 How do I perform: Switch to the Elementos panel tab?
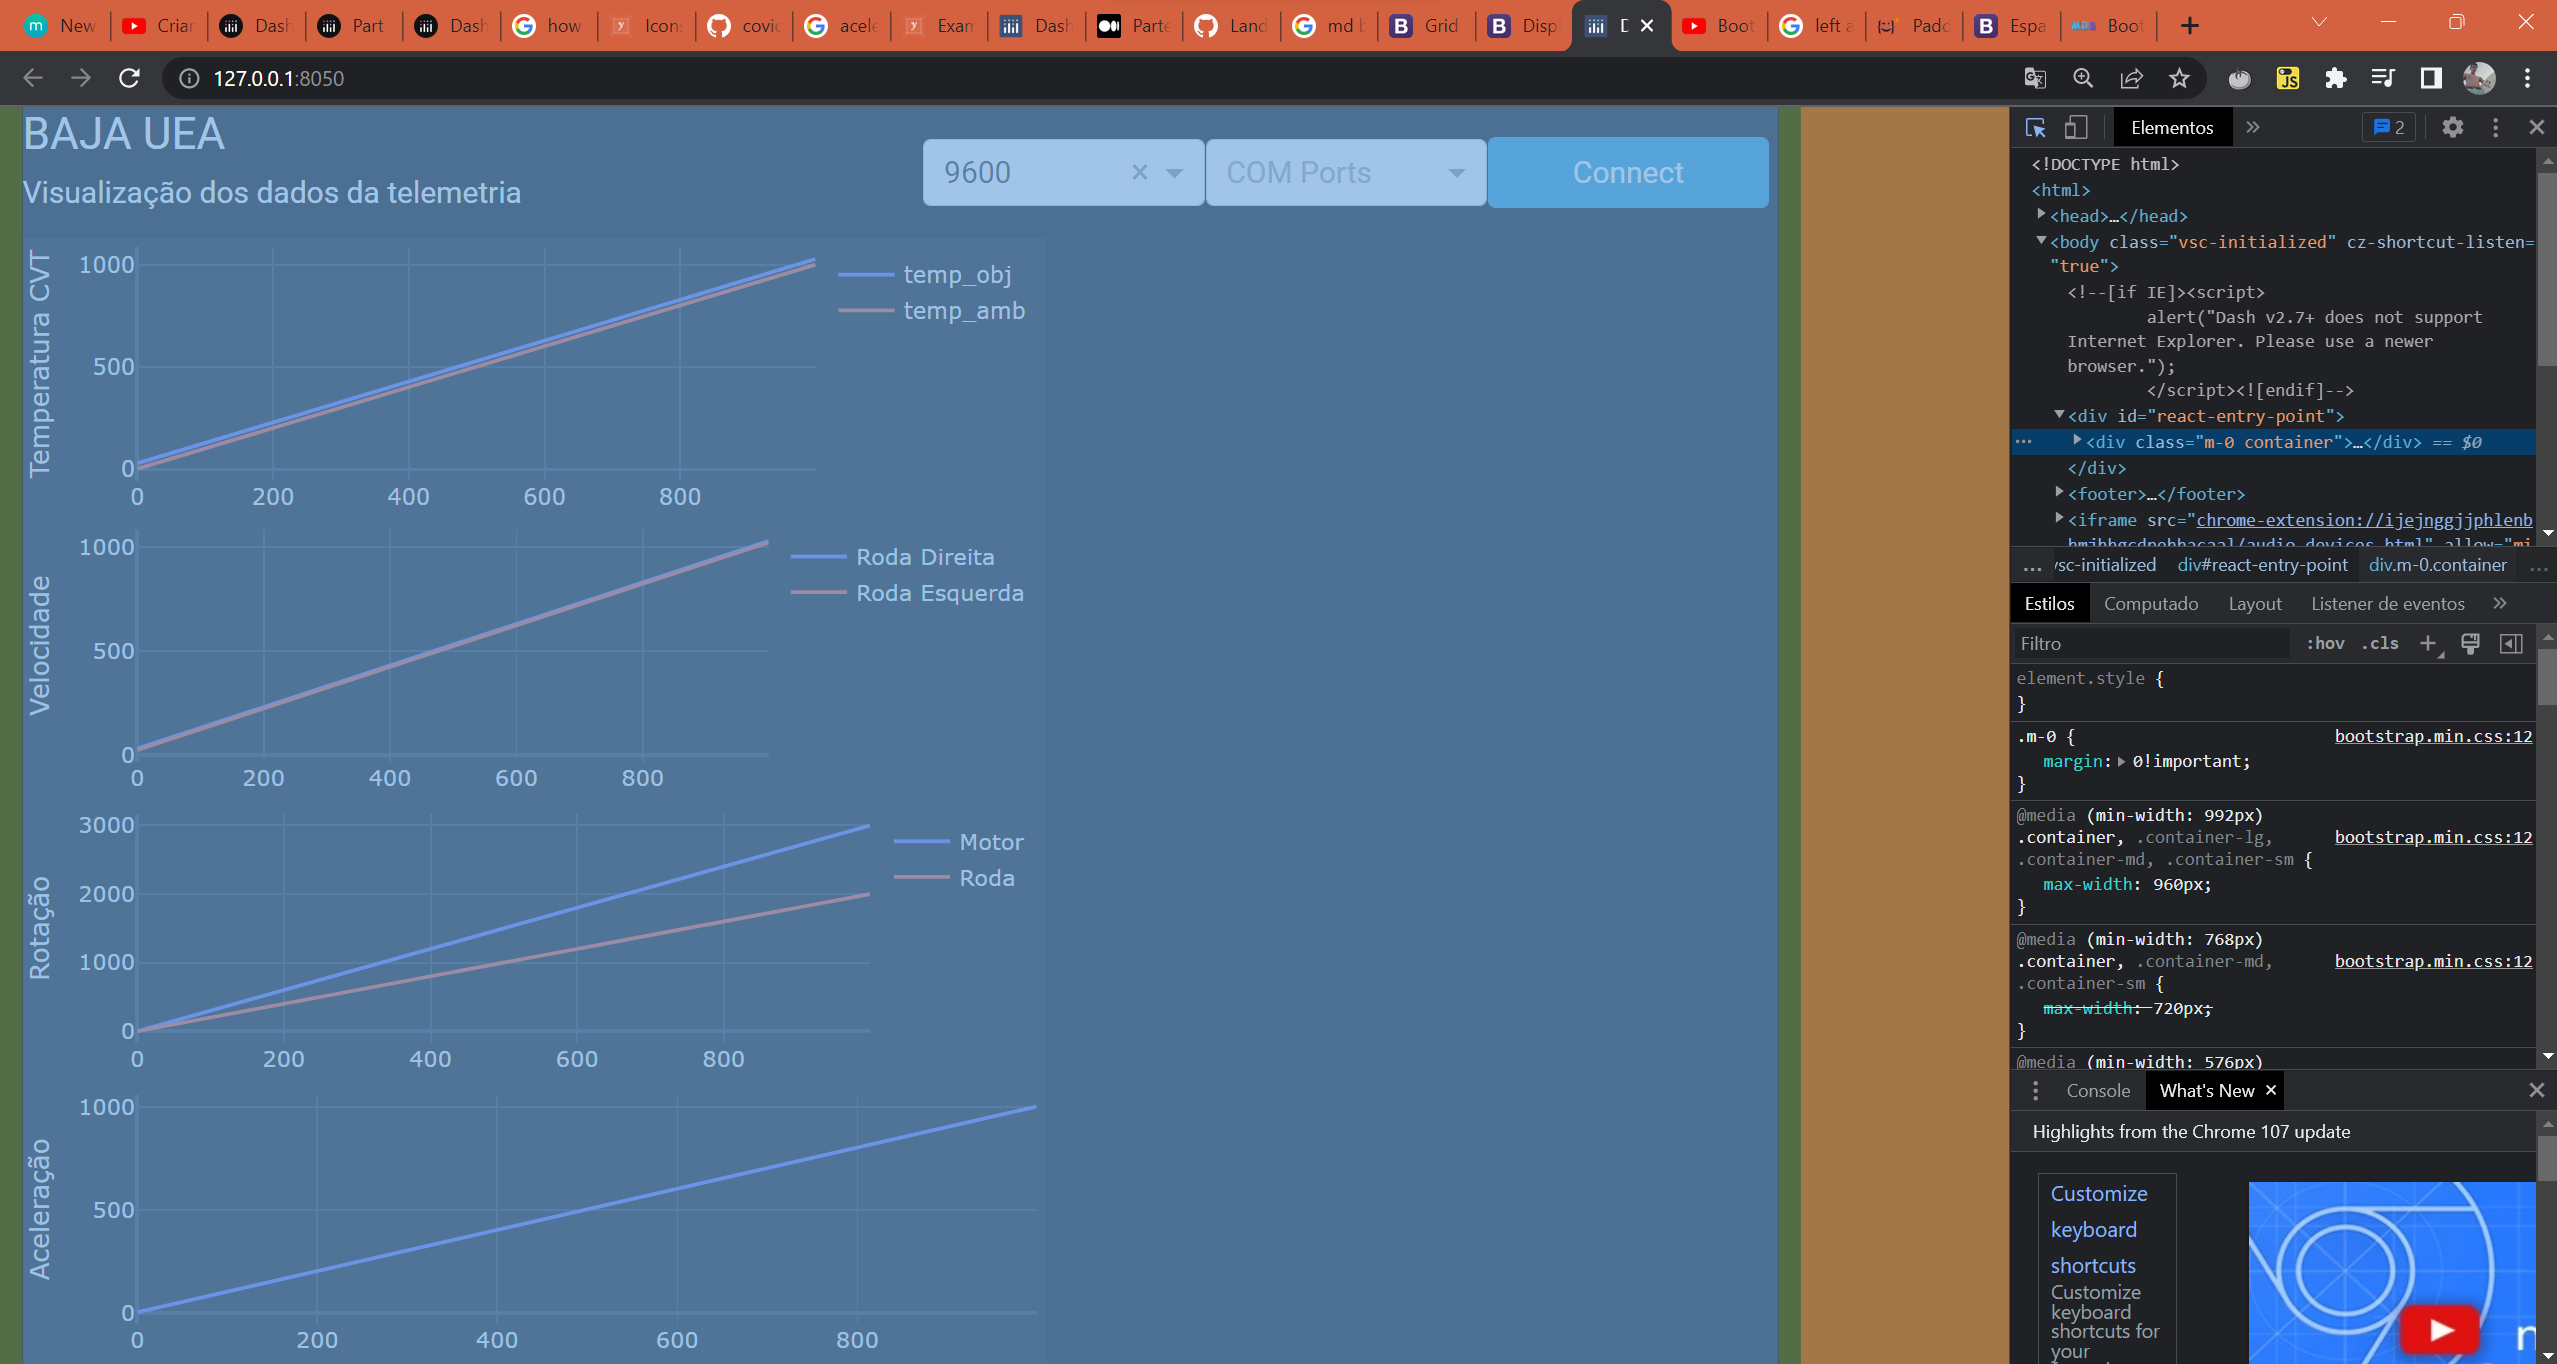2172,127
